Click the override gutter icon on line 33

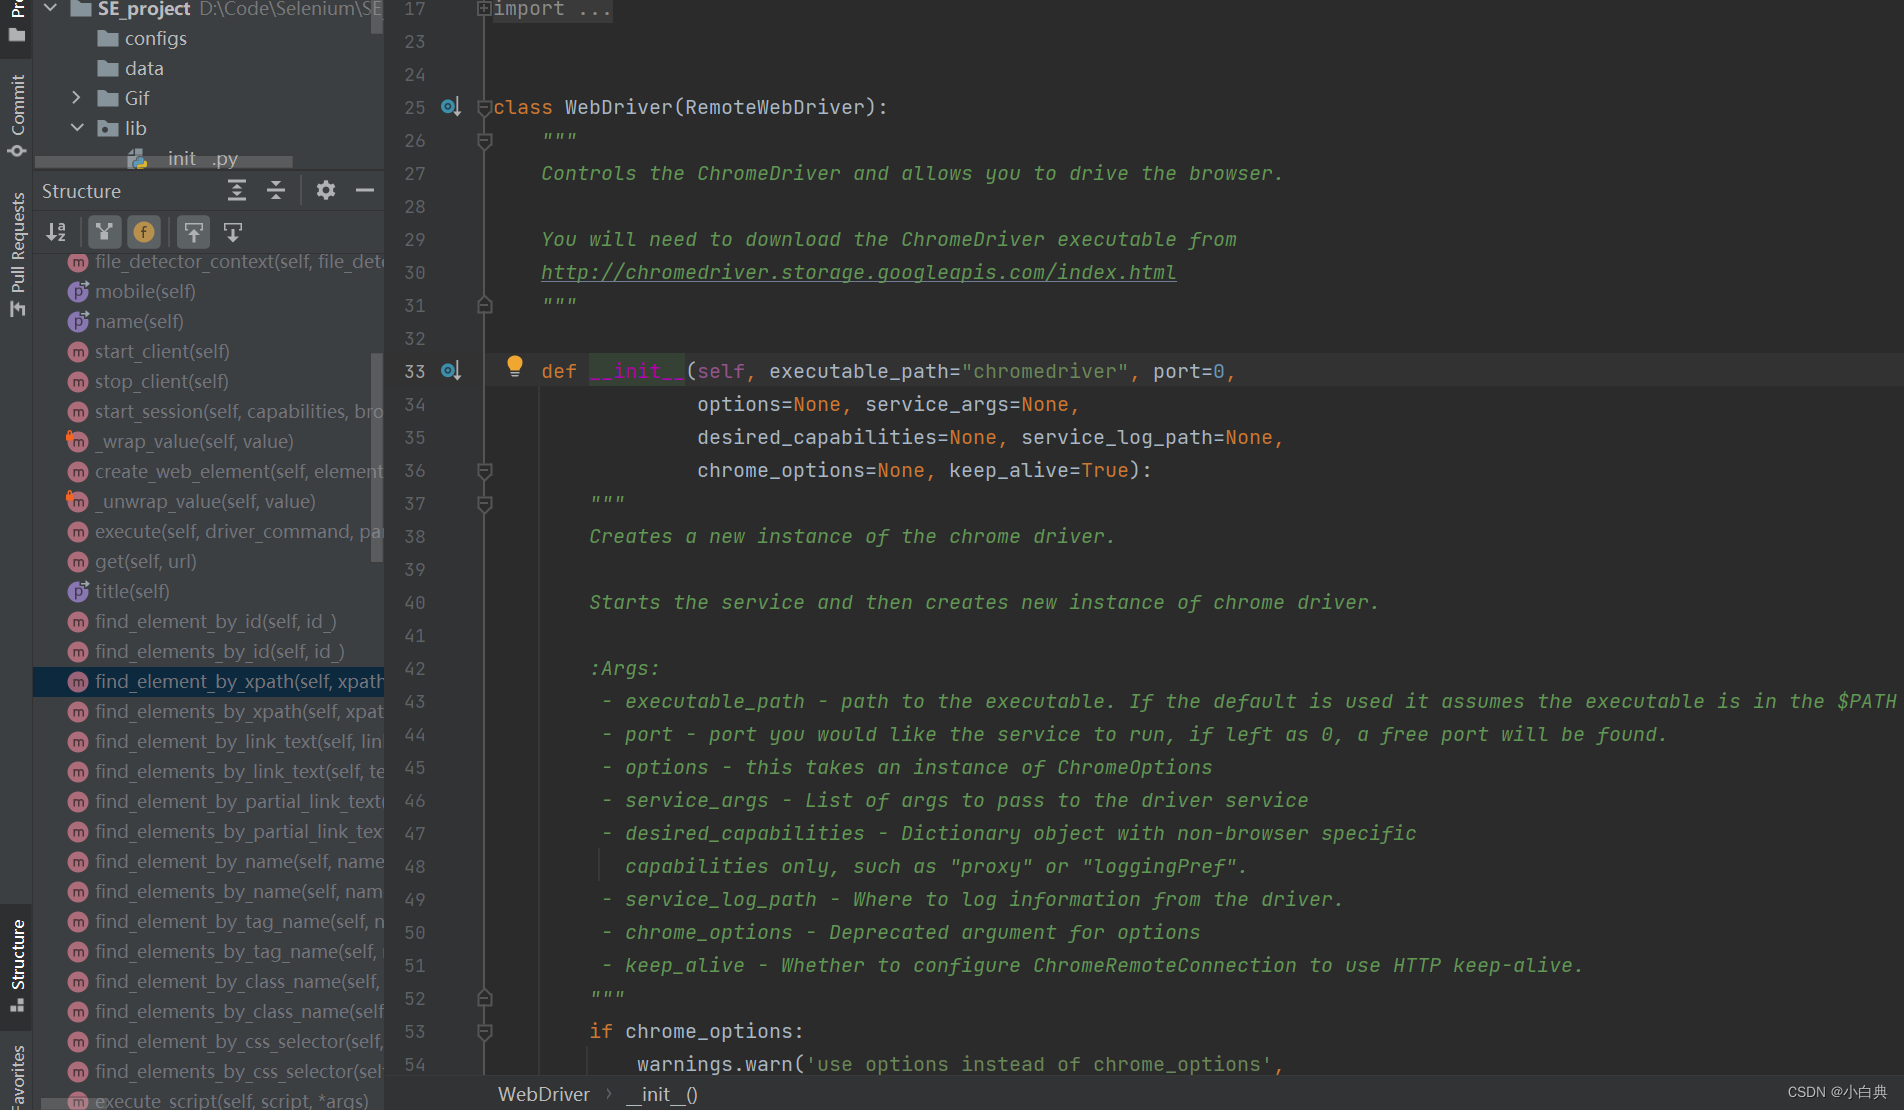coord(451,371)
